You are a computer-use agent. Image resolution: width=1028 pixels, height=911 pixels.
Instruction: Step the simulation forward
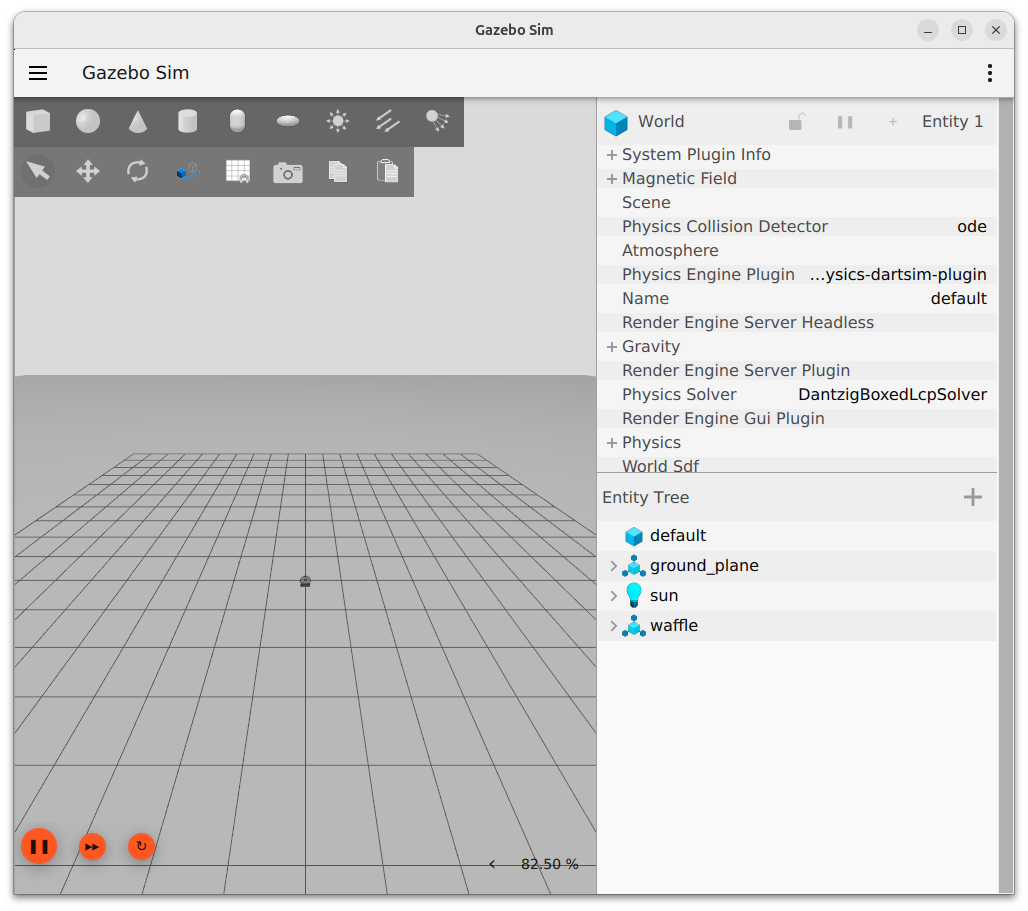coord(92,847)
